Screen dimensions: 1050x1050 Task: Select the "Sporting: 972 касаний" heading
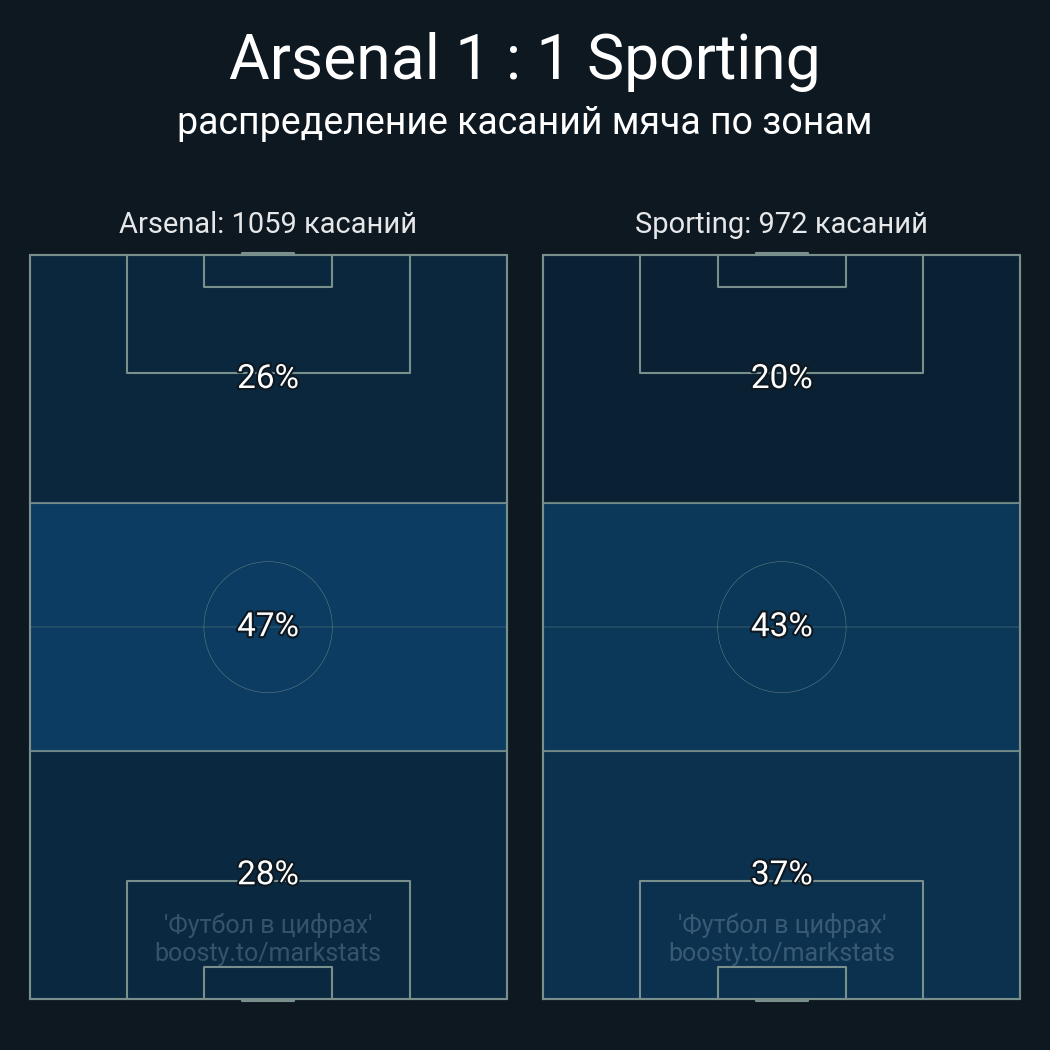tap(781, 223)
